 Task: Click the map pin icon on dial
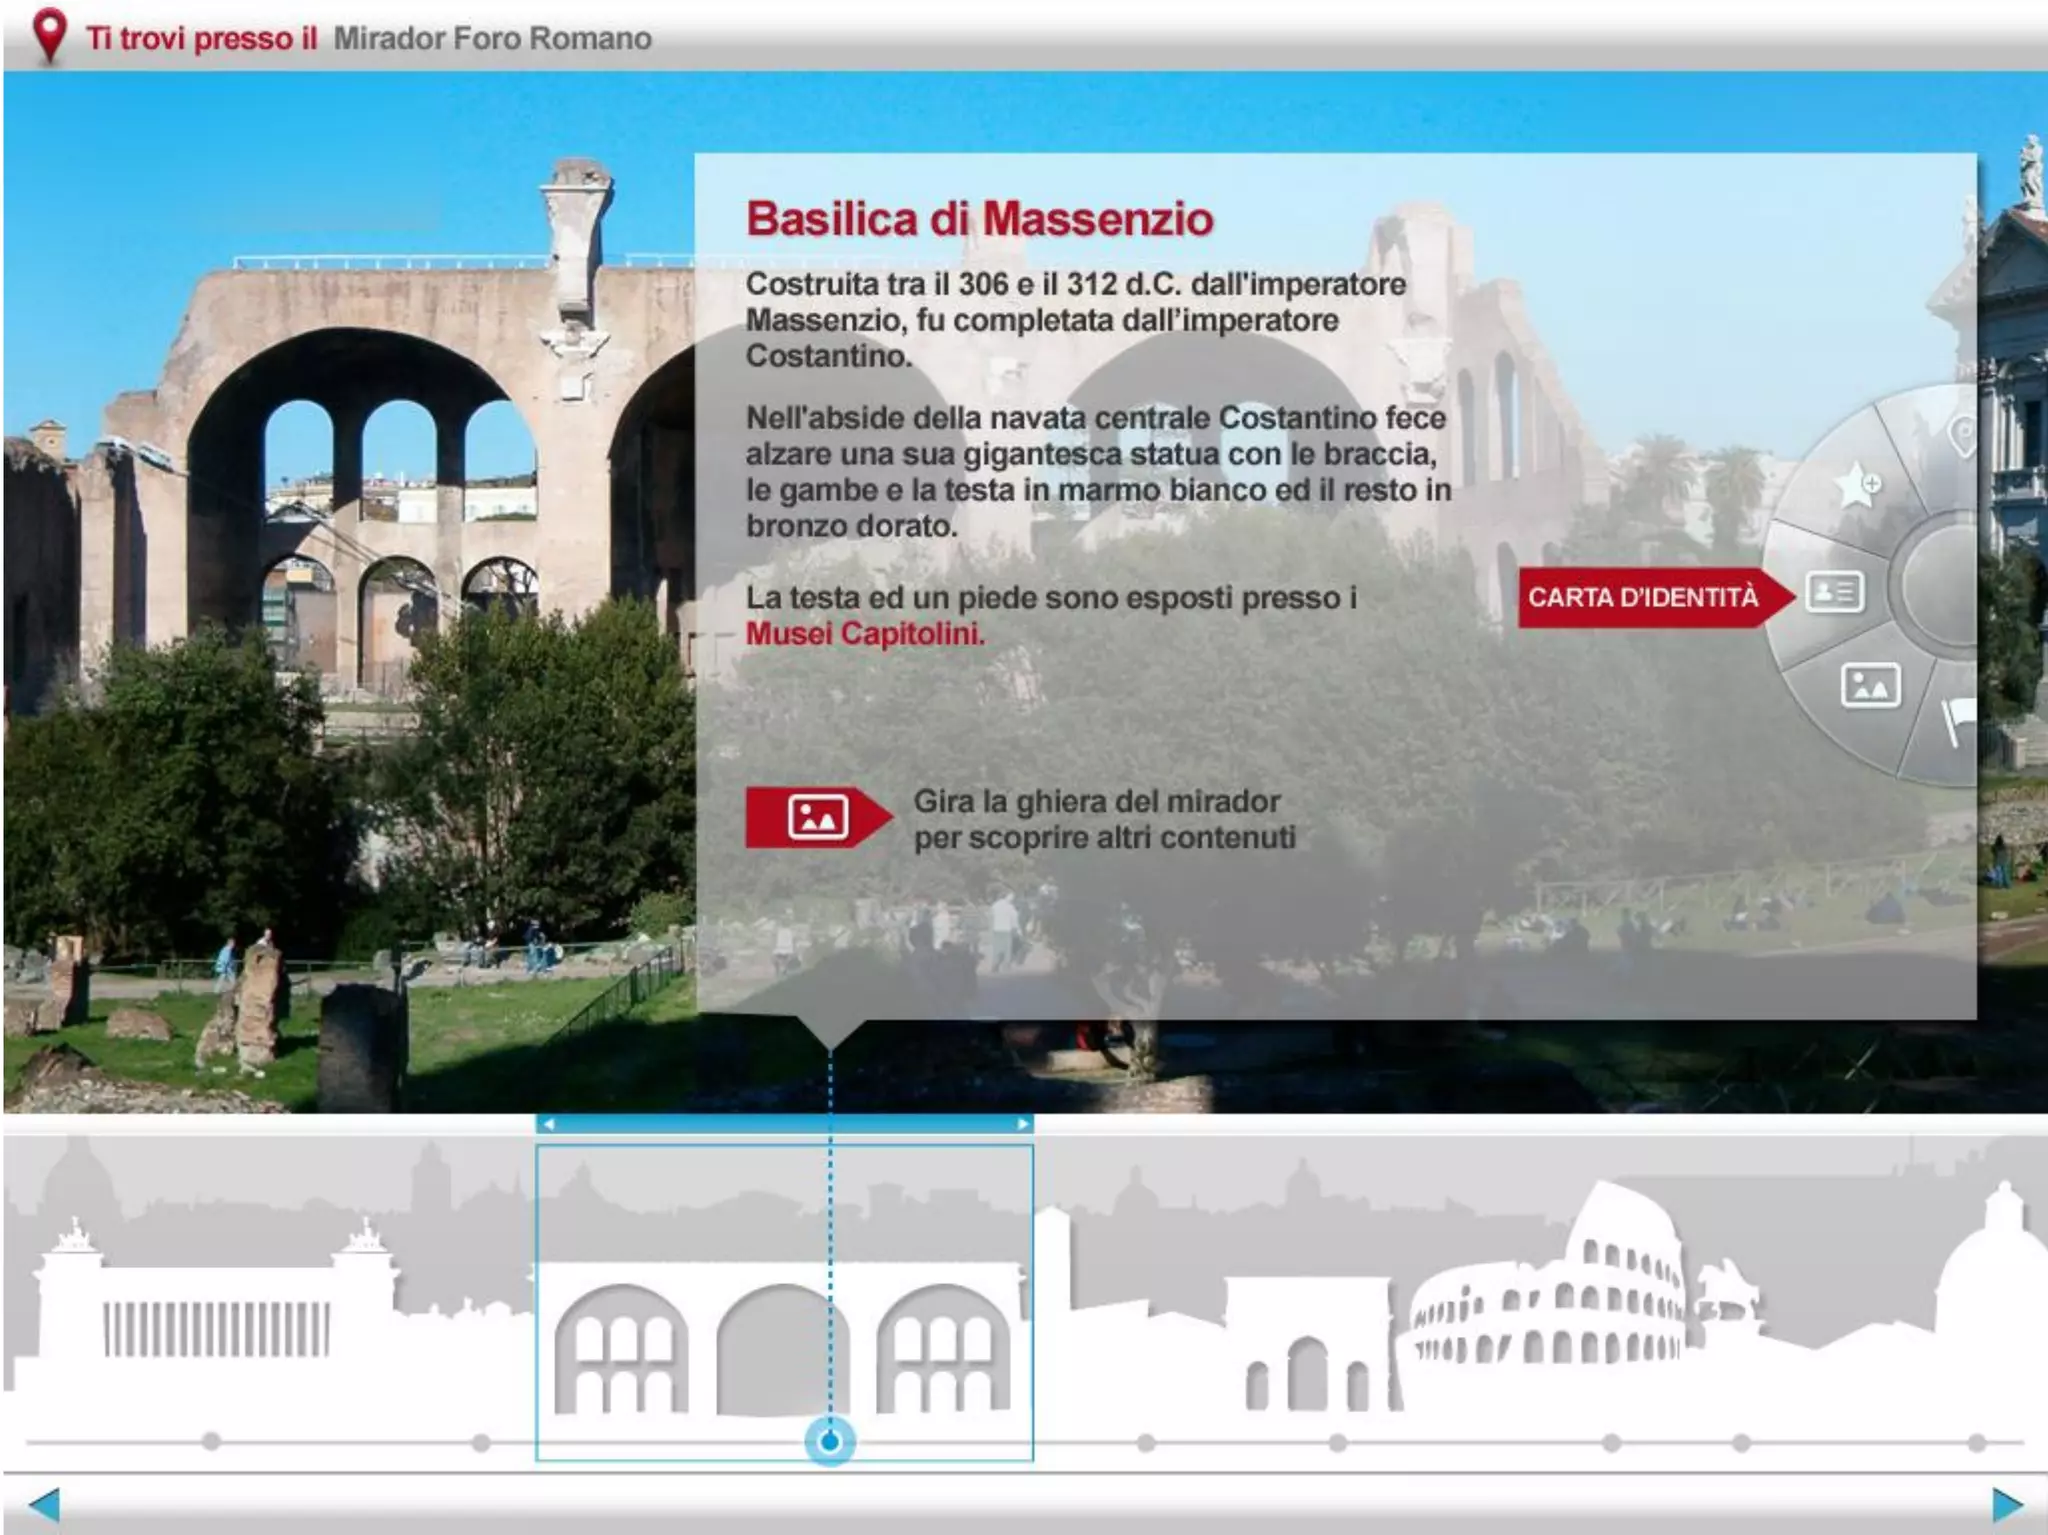[1962, 436]
